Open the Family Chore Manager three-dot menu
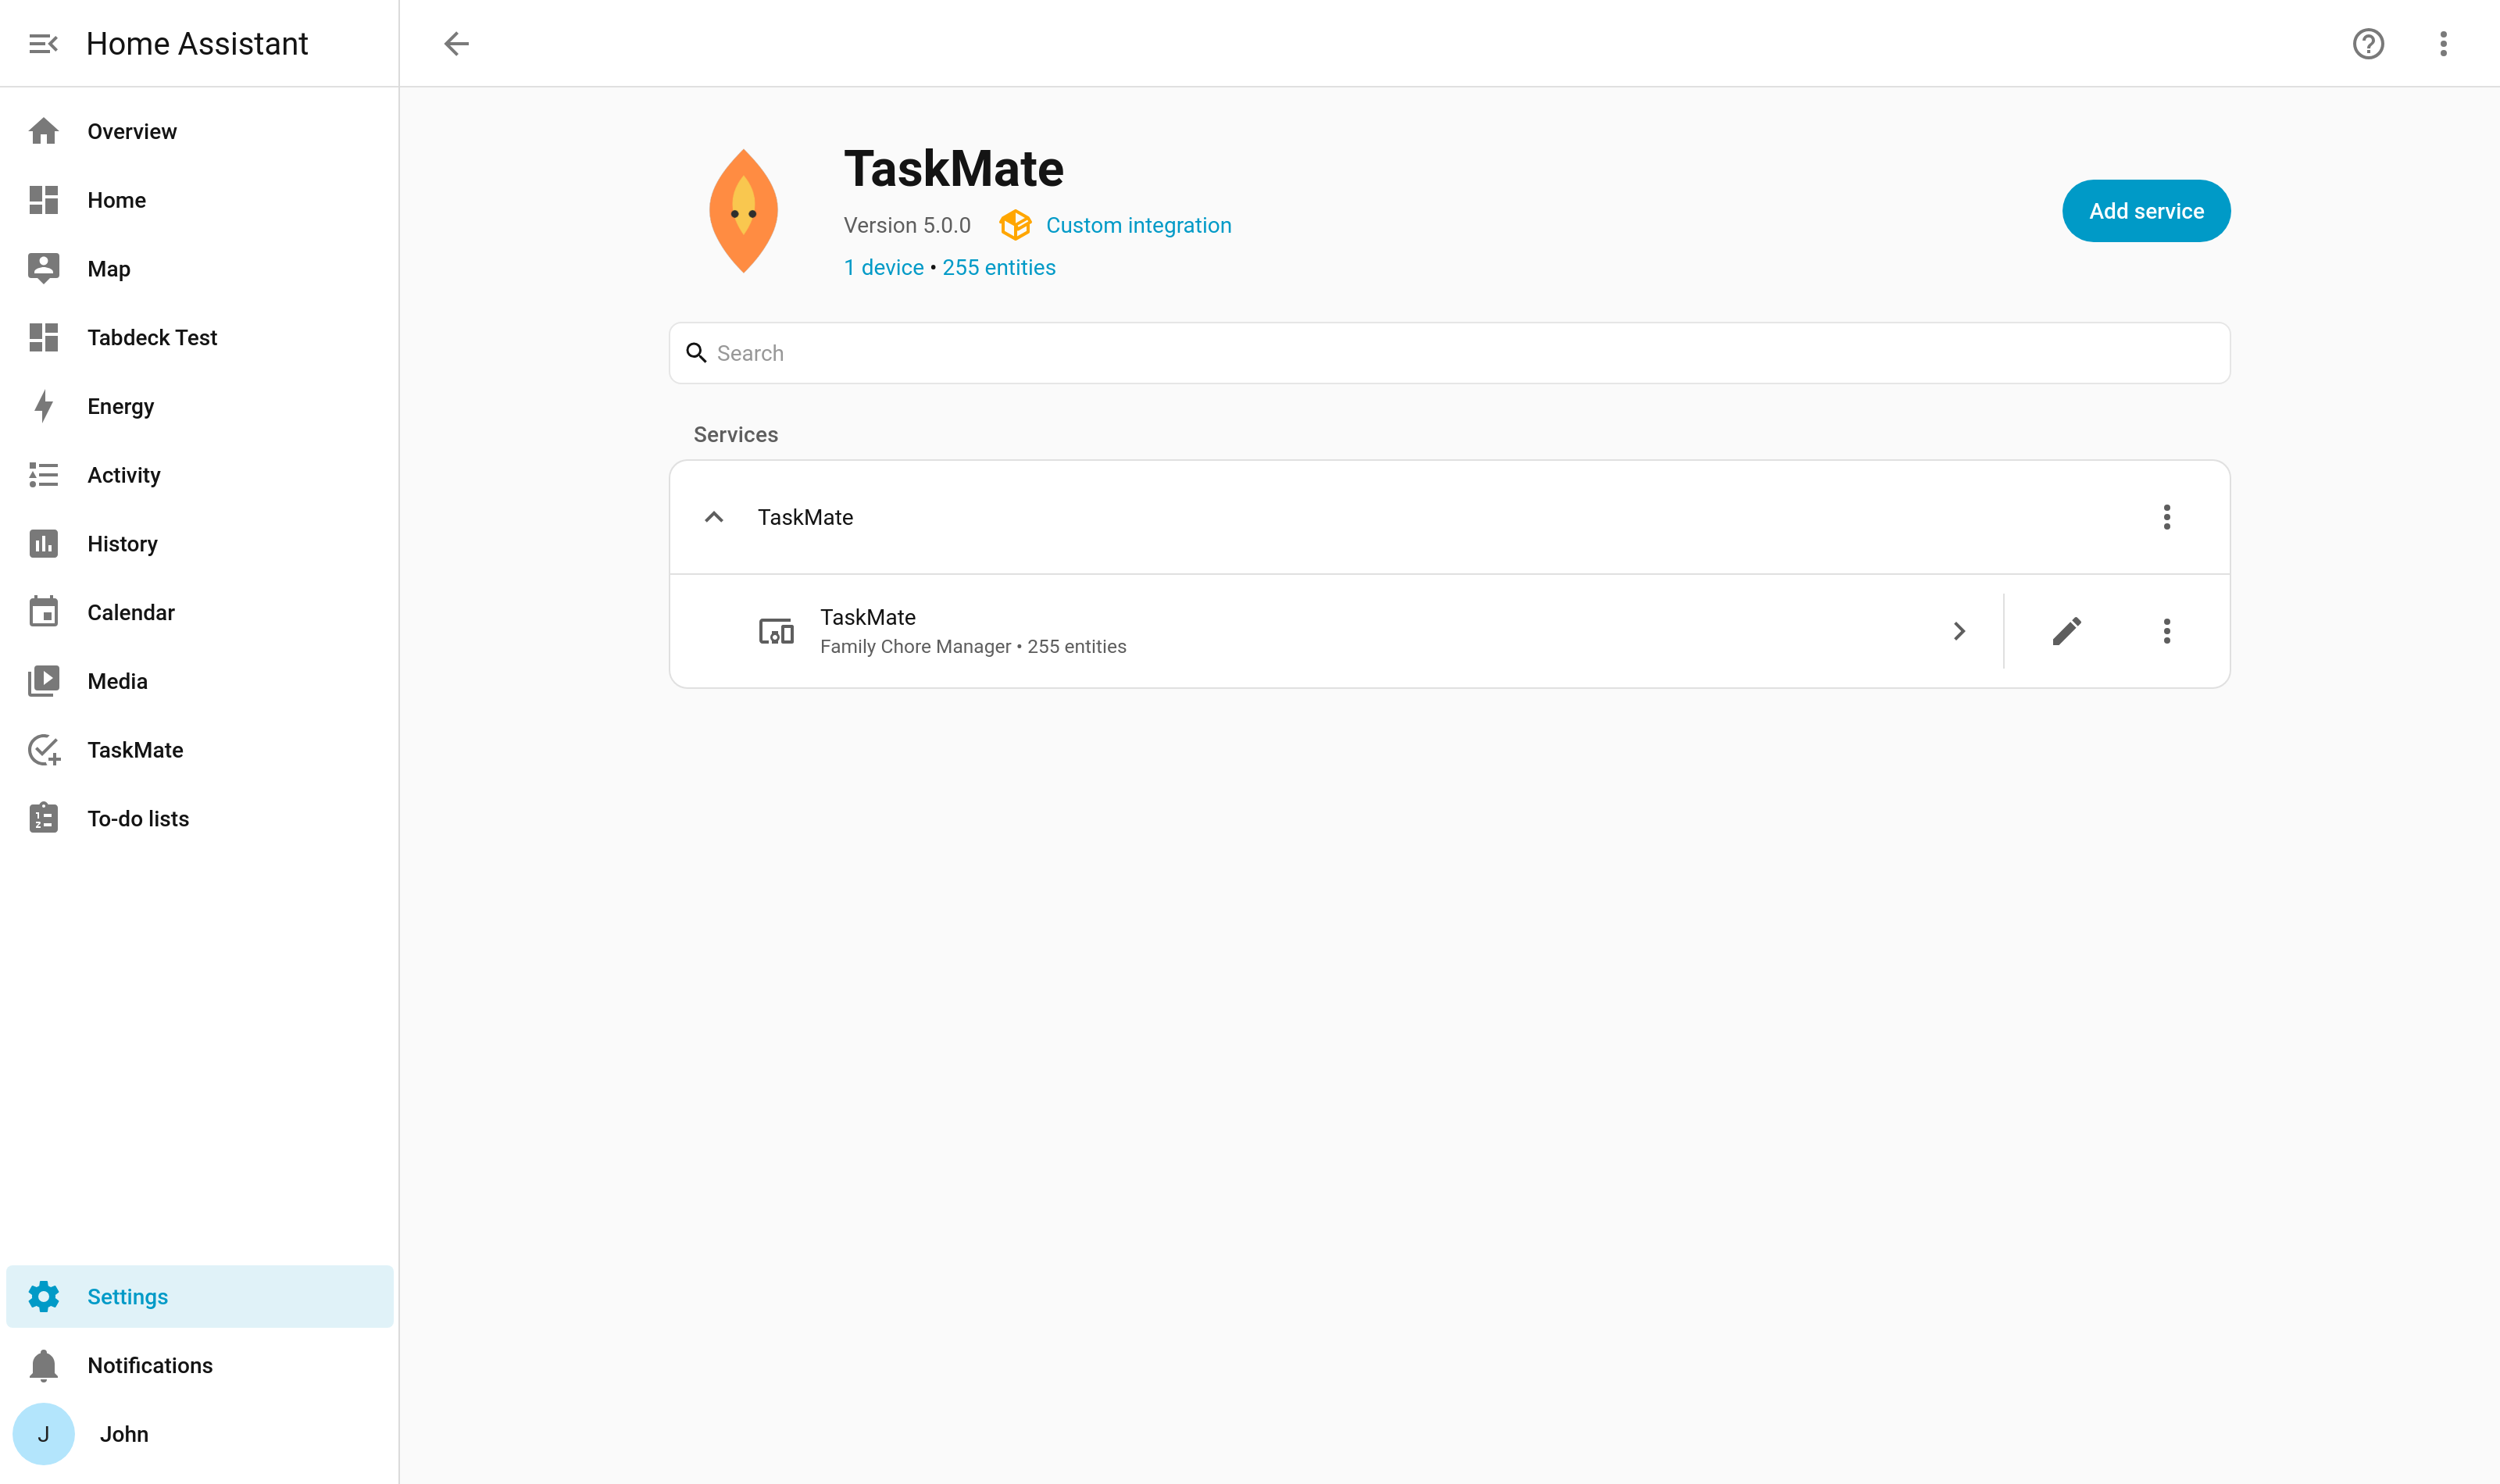 click(x=2166, y=631)
